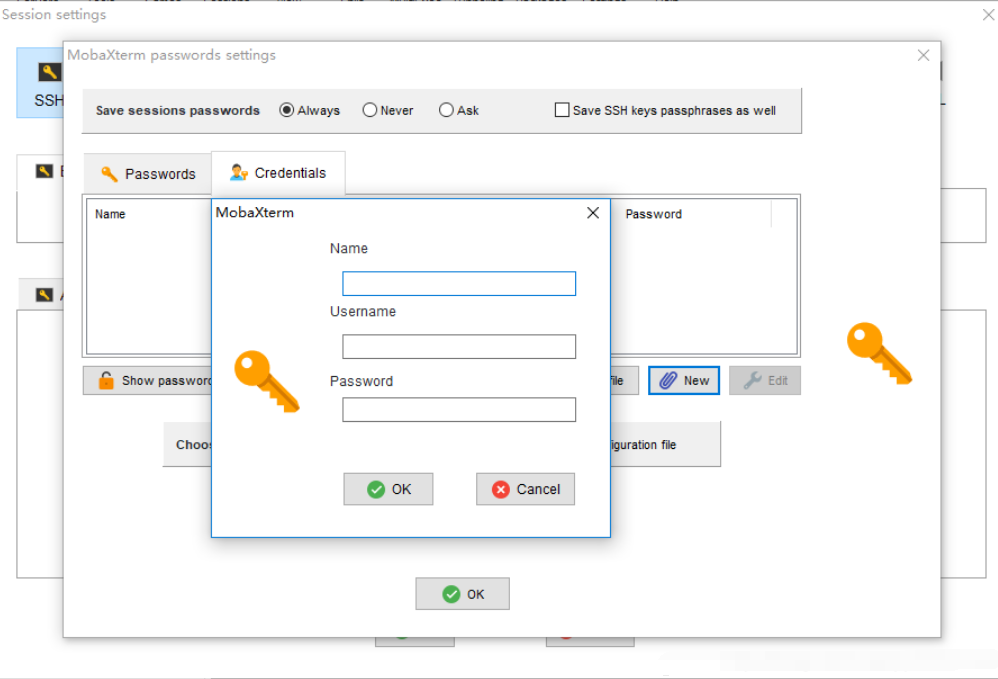Click the key icon on Passwords tab
This screenshot has width=998, height=679.
pyautogui.click(x=109, y=174)
